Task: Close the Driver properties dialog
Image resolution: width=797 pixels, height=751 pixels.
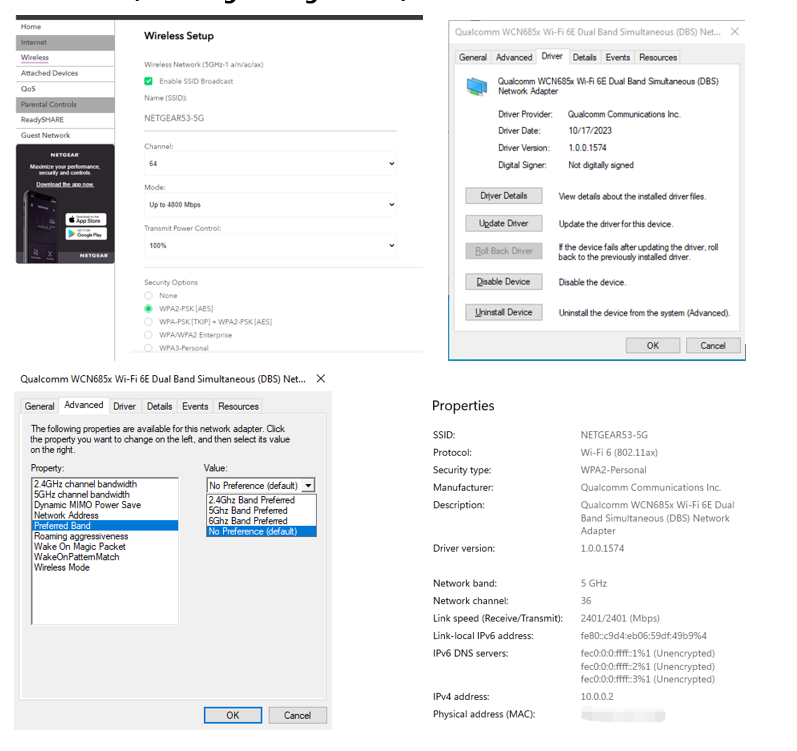Action: pyautogui.click(x=734, y=32)
